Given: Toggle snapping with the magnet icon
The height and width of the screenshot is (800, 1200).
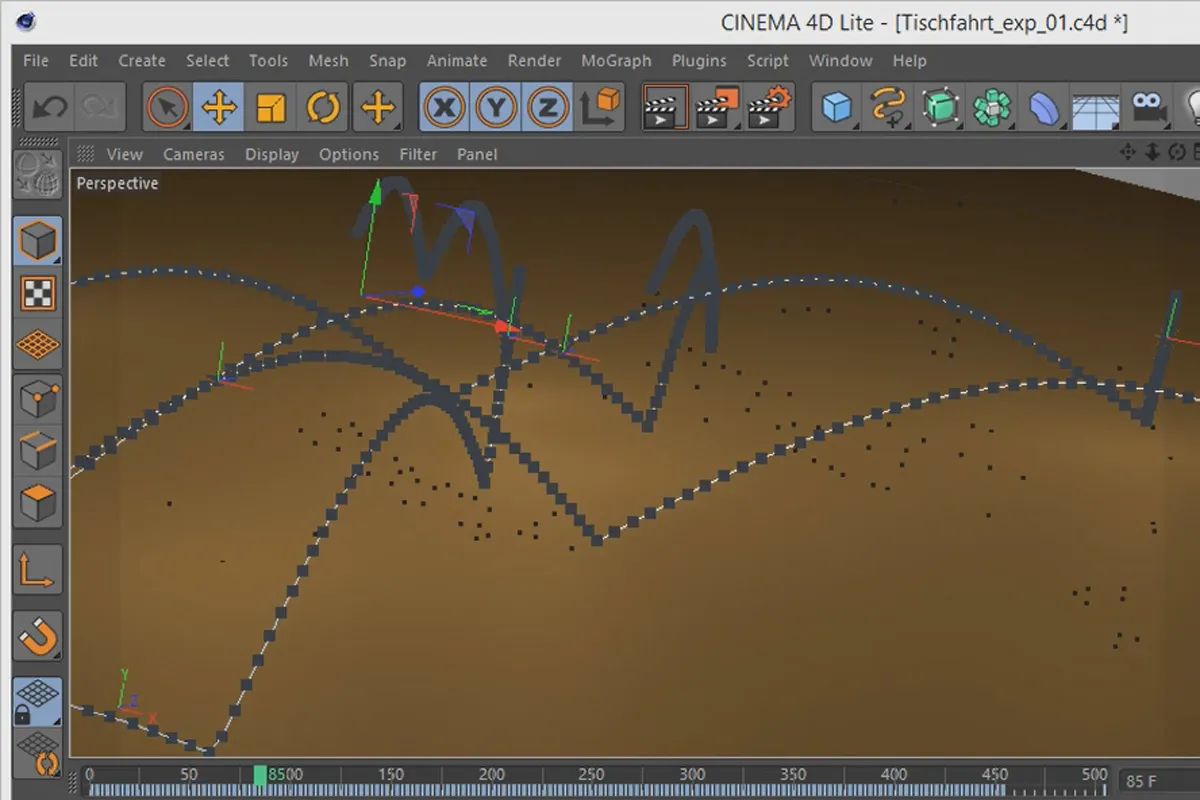Looking at the screenshot, I should point(38,636).
